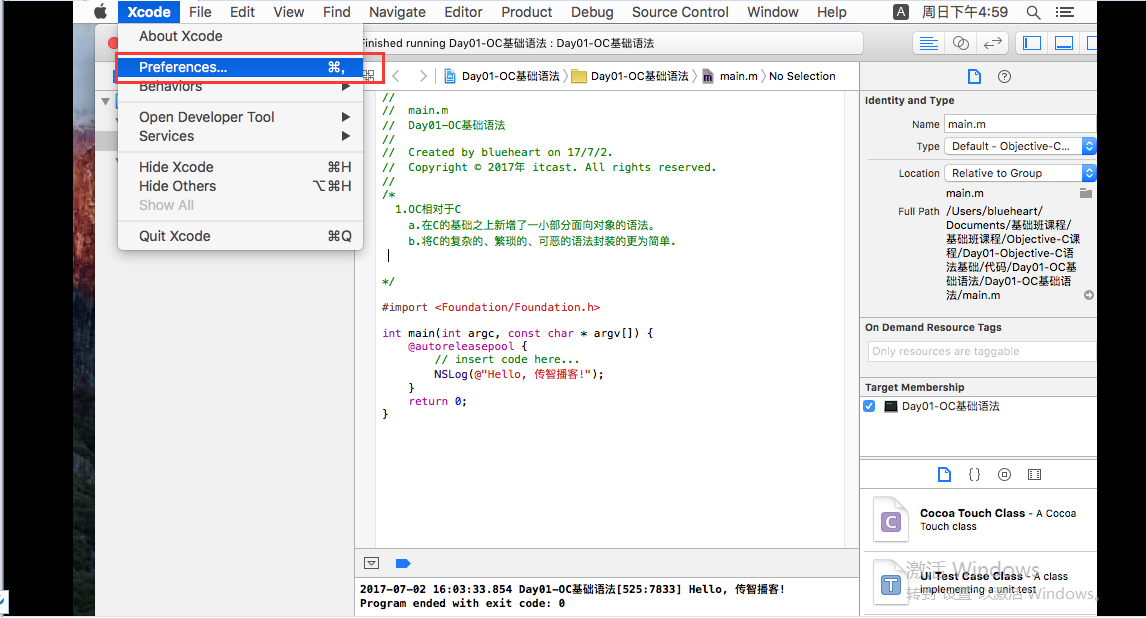
Task: Click the input method A icon
Action: tap(901, 12)
